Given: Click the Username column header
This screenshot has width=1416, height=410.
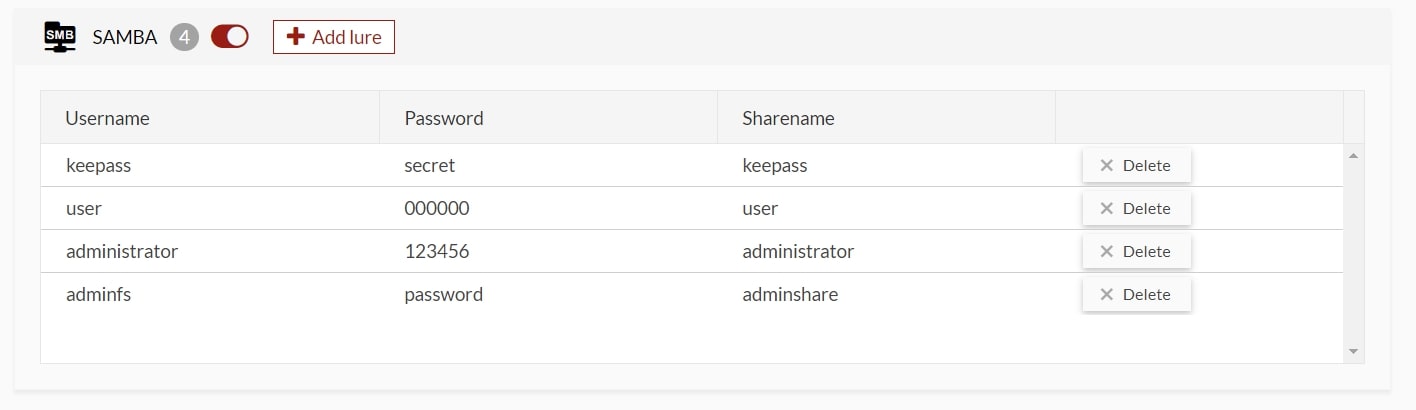Looking at the screenshot, I should pos(108,118).
